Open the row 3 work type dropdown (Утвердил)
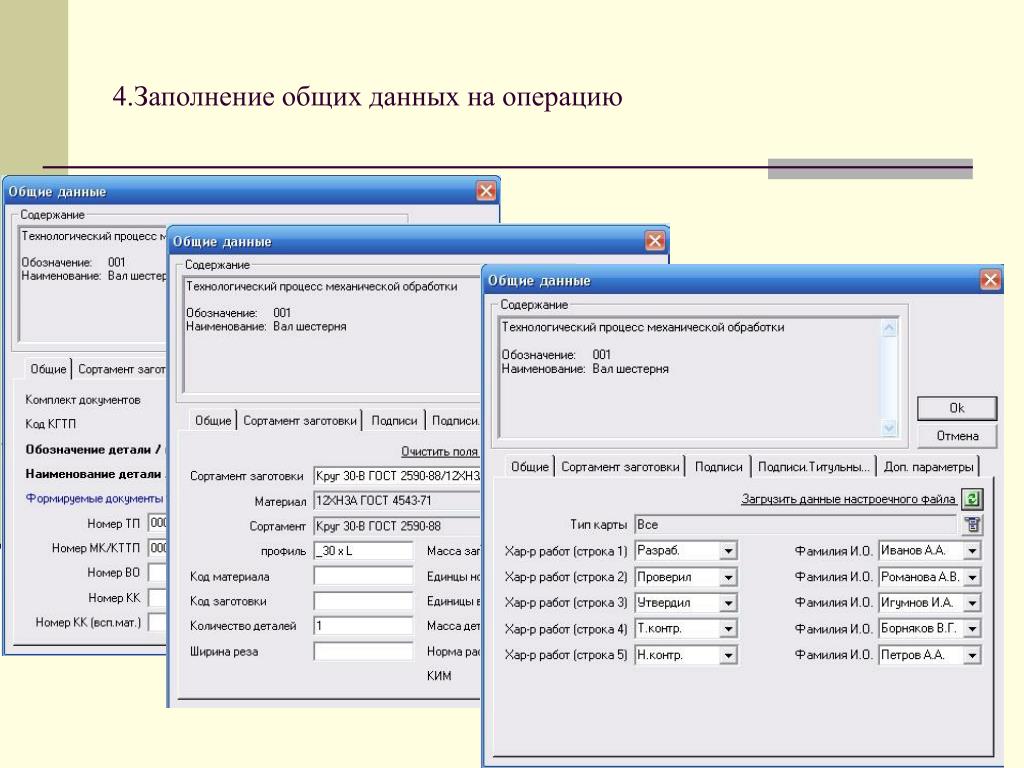 tap(728, 603)
